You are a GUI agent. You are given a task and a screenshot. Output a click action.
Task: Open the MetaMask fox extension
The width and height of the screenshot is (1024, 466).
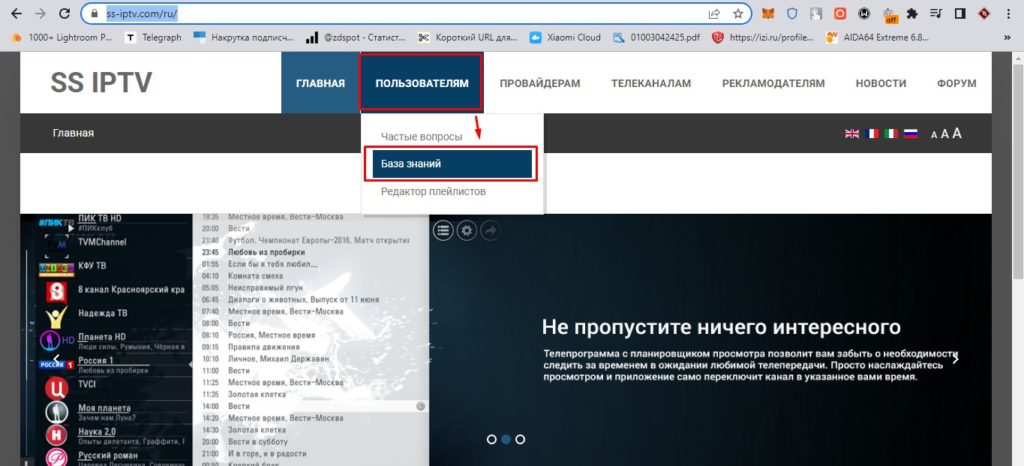(769, 13)
